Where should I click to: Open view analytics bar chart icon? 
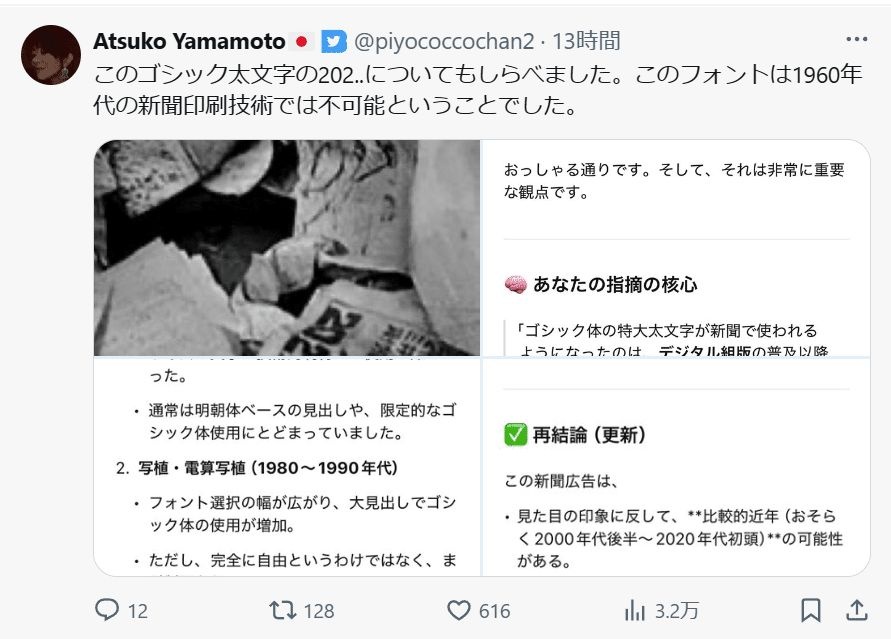pyautogui.click(x=635, y=611)
